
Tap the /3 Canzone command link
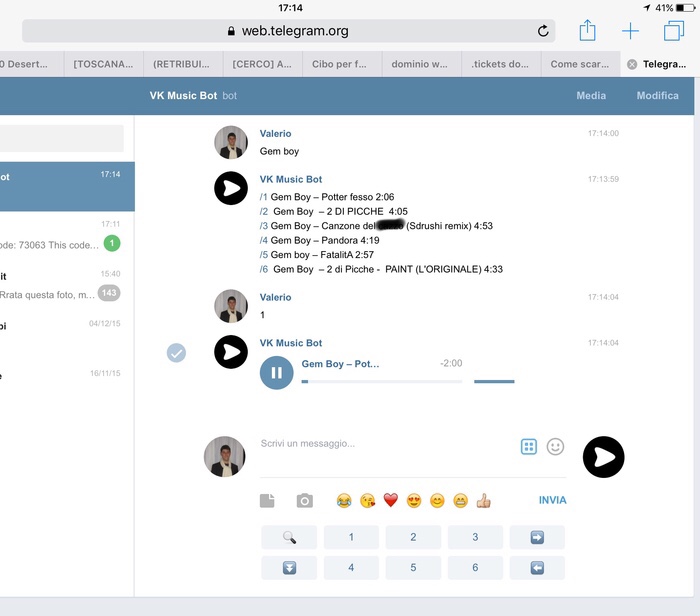point(264,226)
